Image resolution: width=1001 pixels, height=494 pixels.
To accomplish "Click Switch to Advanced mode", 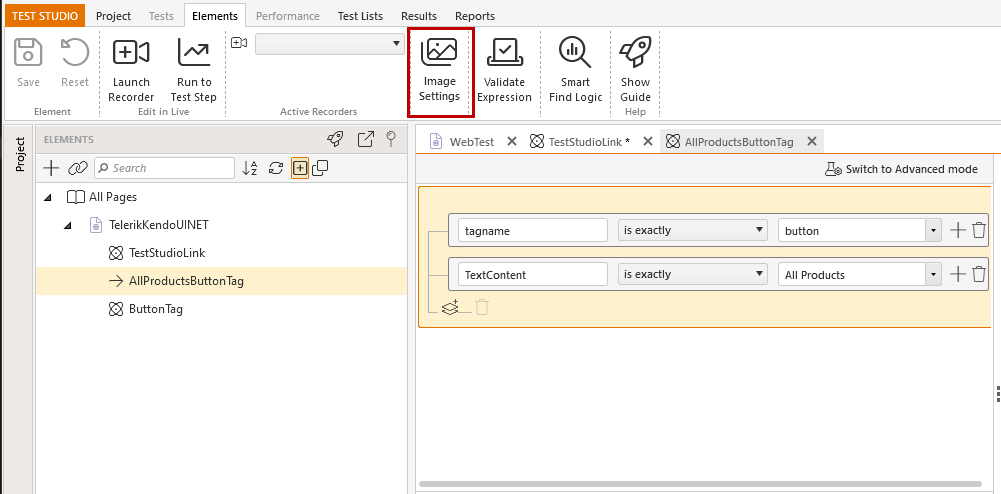I will point(901,169).
